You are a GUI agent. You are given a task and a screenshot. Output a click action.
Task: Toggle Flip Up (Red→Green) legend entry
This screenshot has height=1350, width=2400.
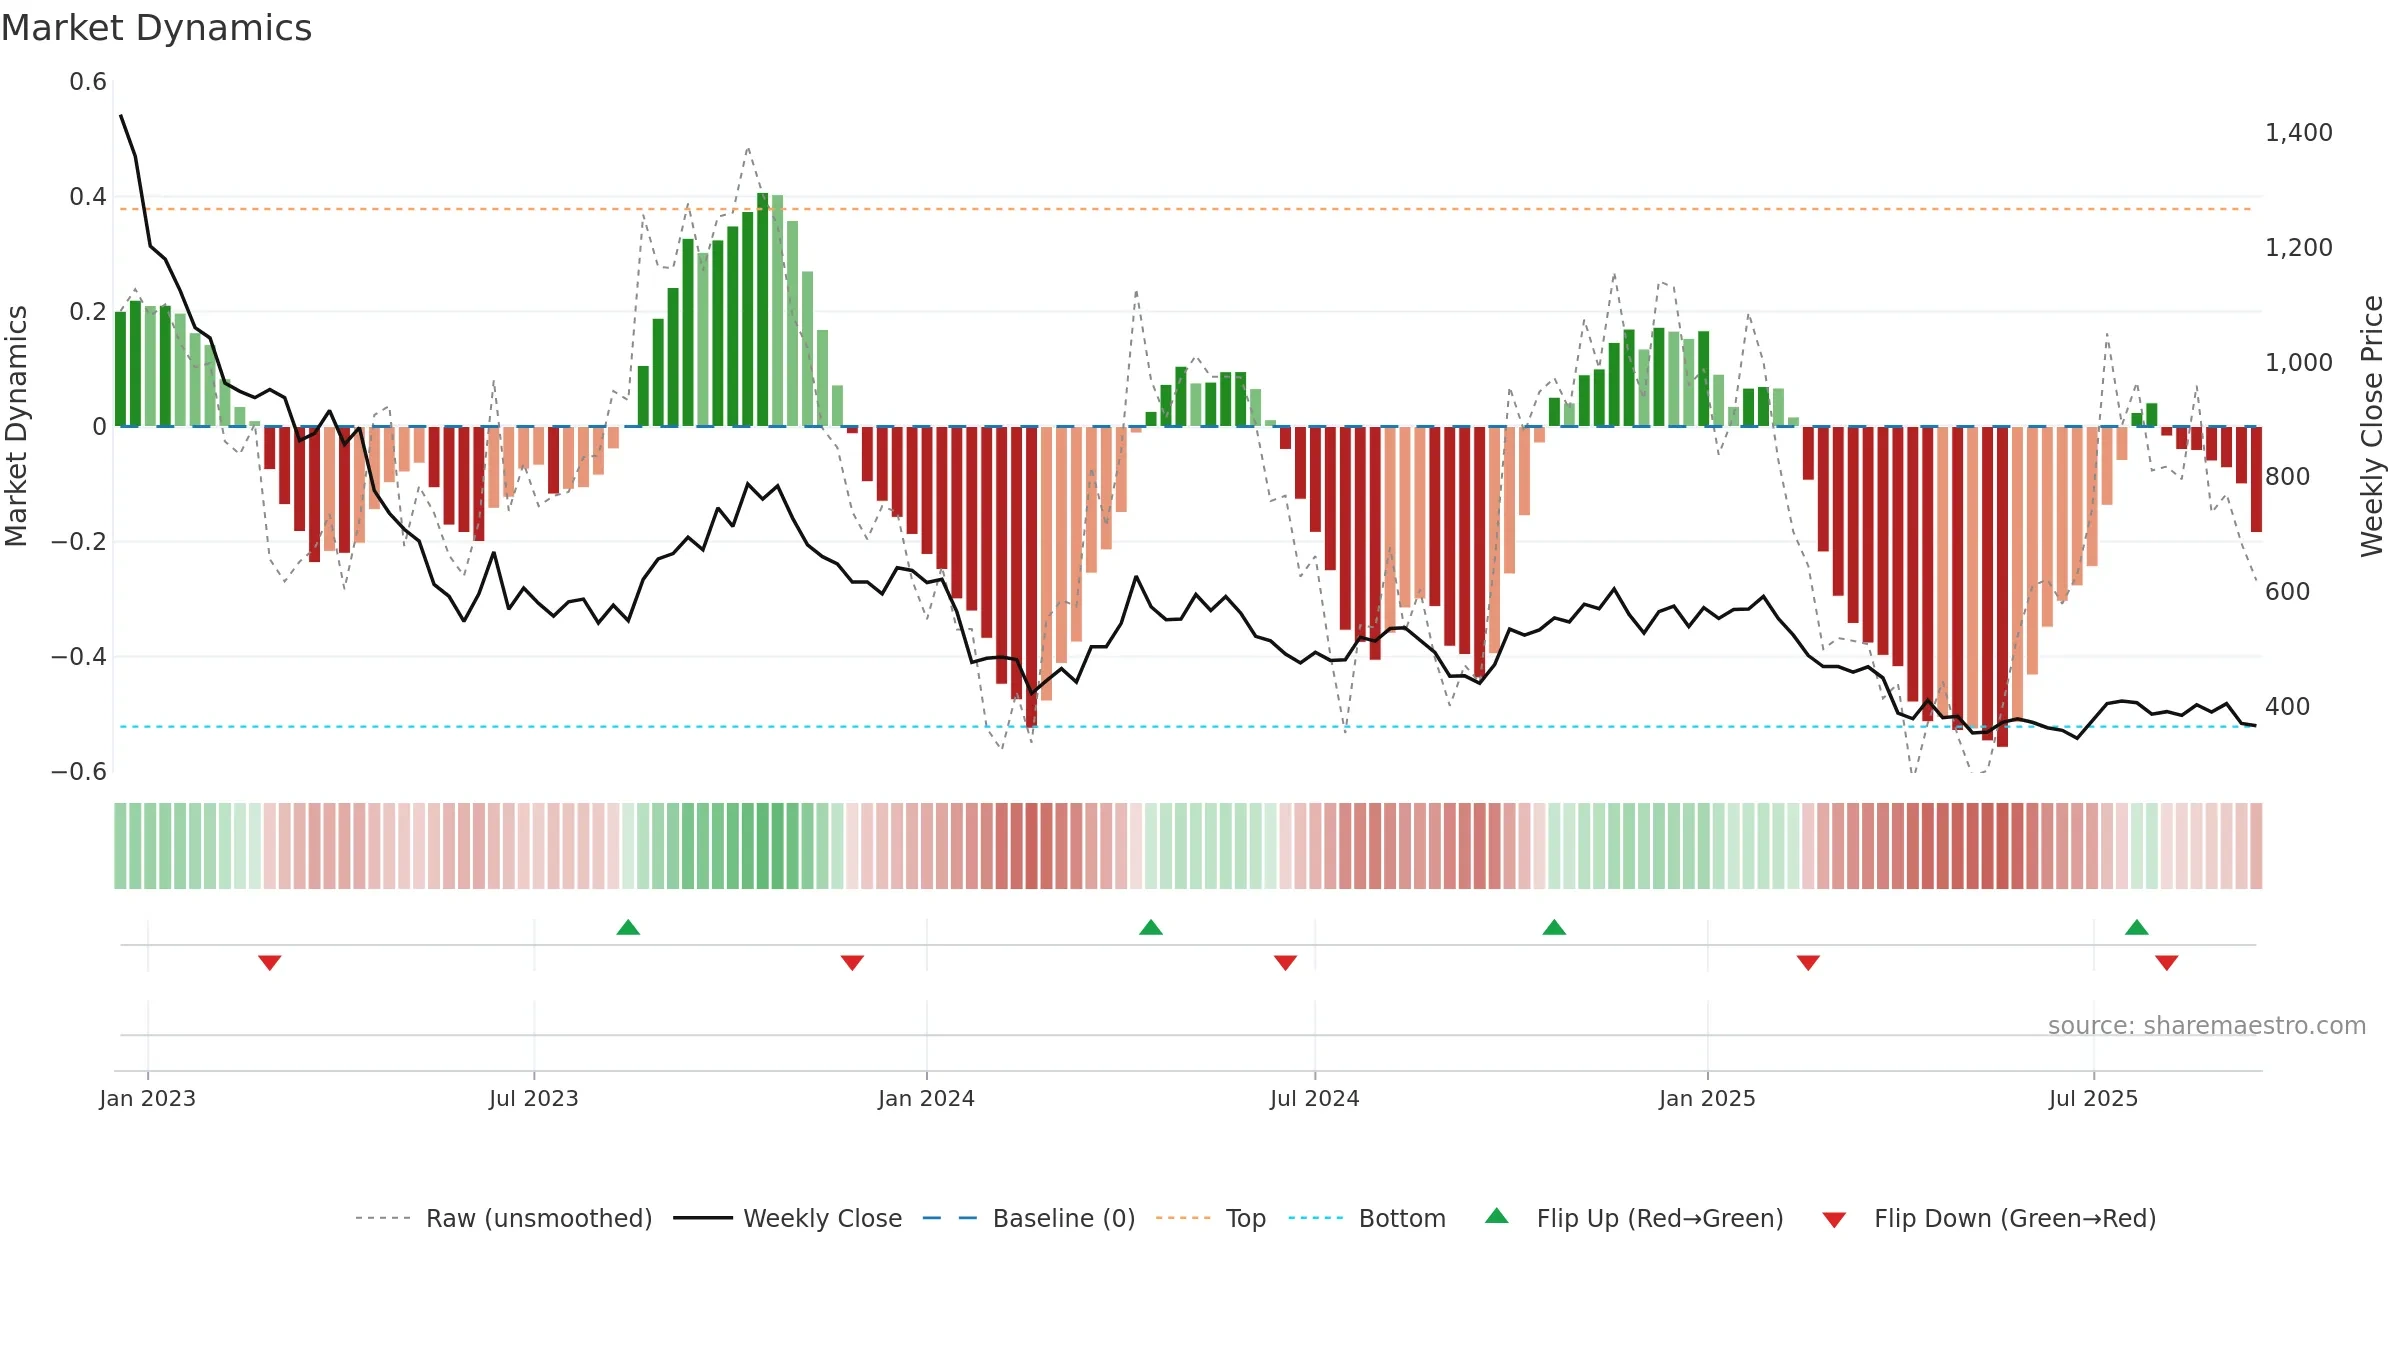click(1634, 1218)
